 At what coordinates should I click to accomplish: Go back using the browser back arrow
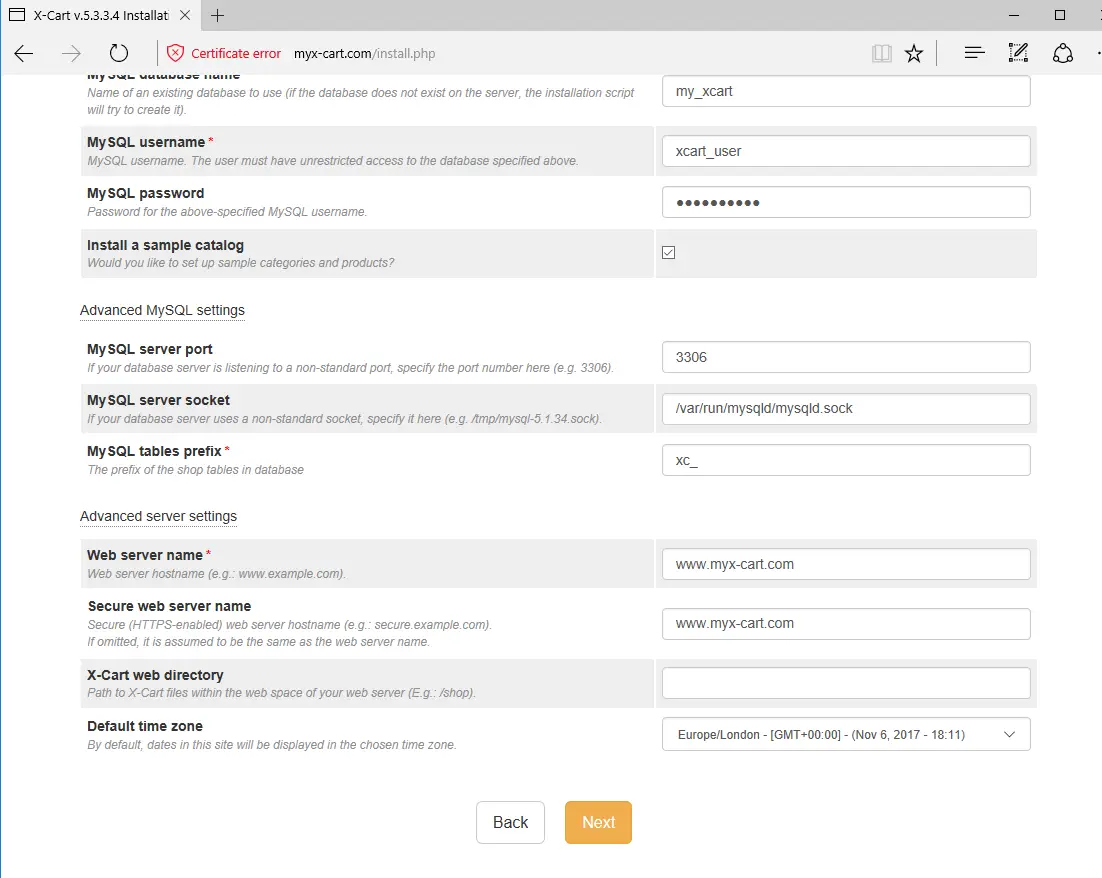pyautogui.click(x=24, y=53)
